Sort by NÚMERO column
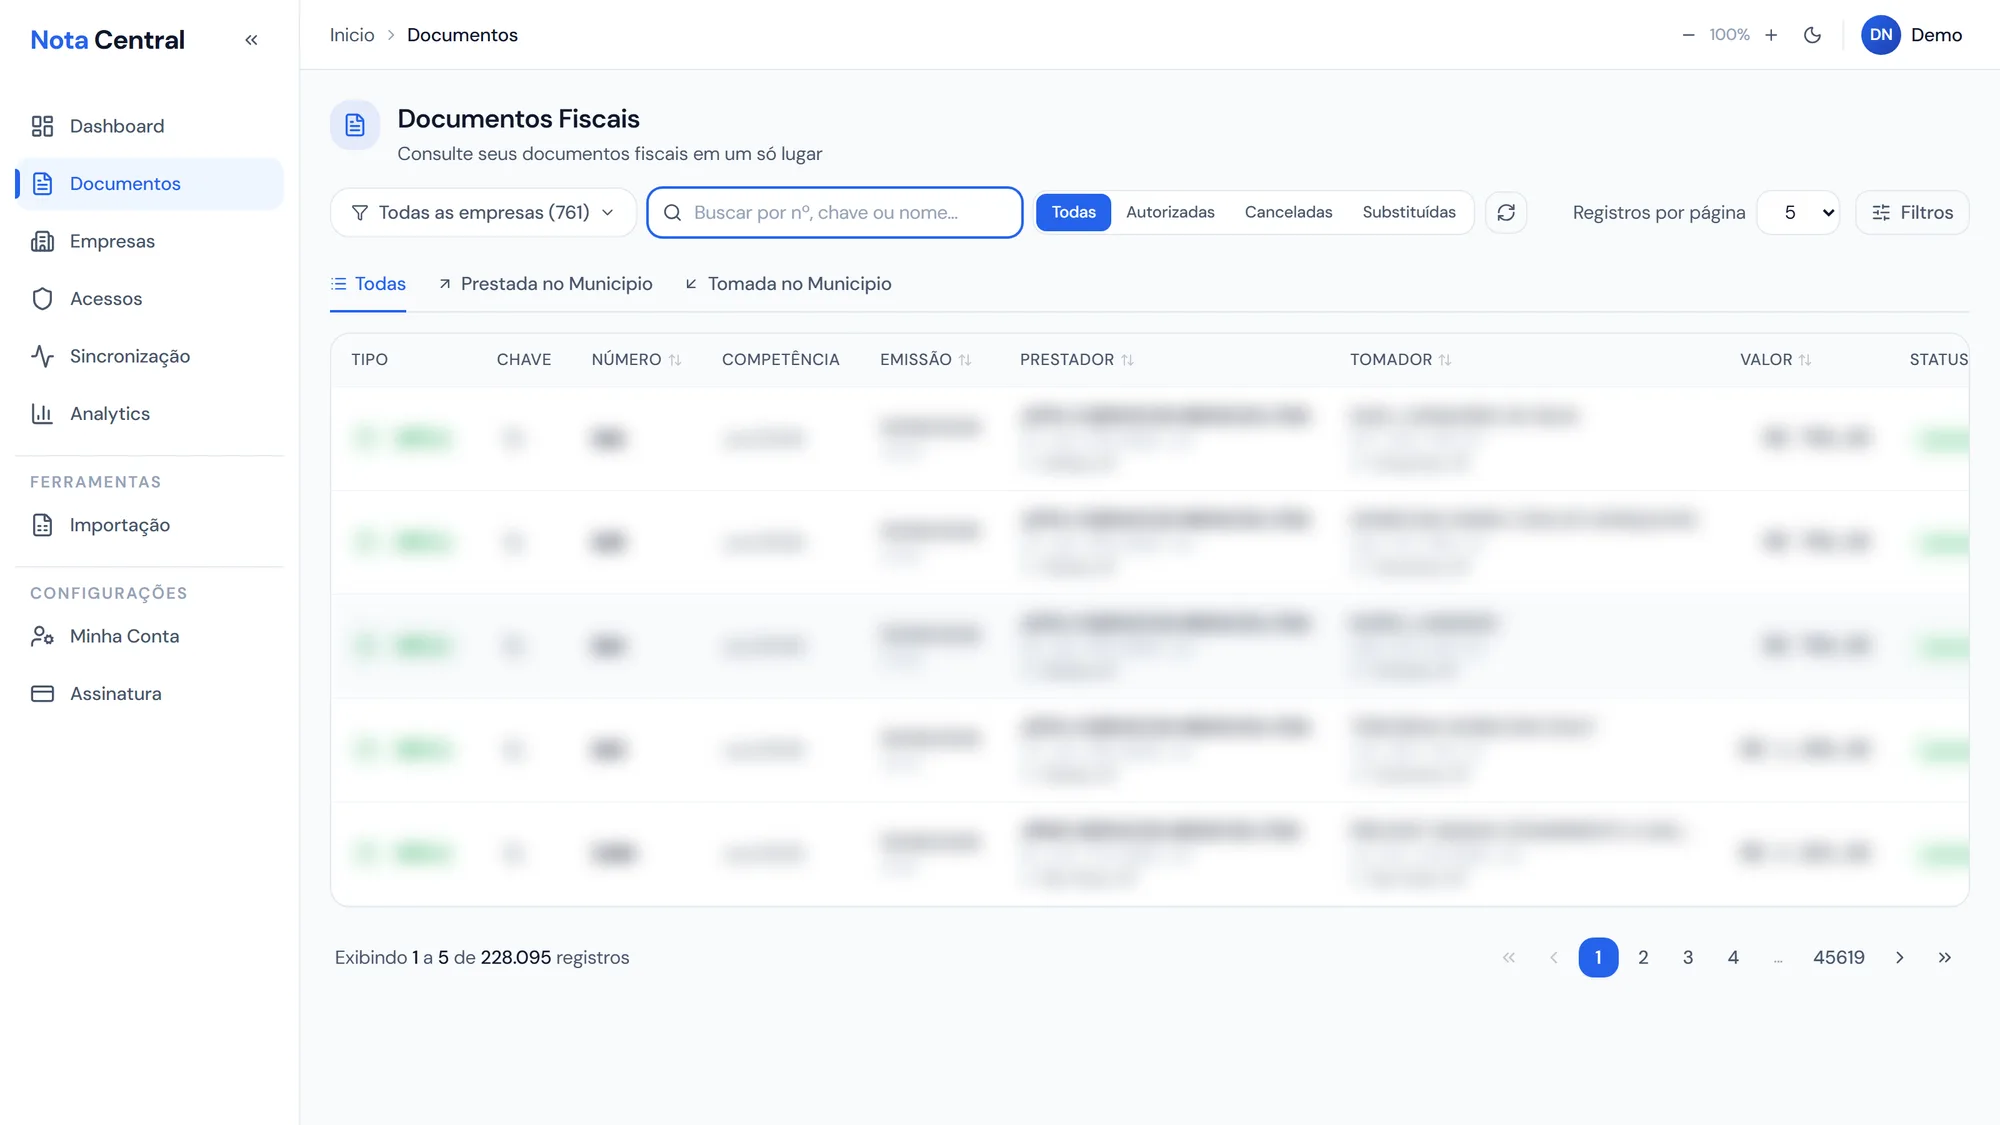The image size is (2000, 1125). pos(636,360)
